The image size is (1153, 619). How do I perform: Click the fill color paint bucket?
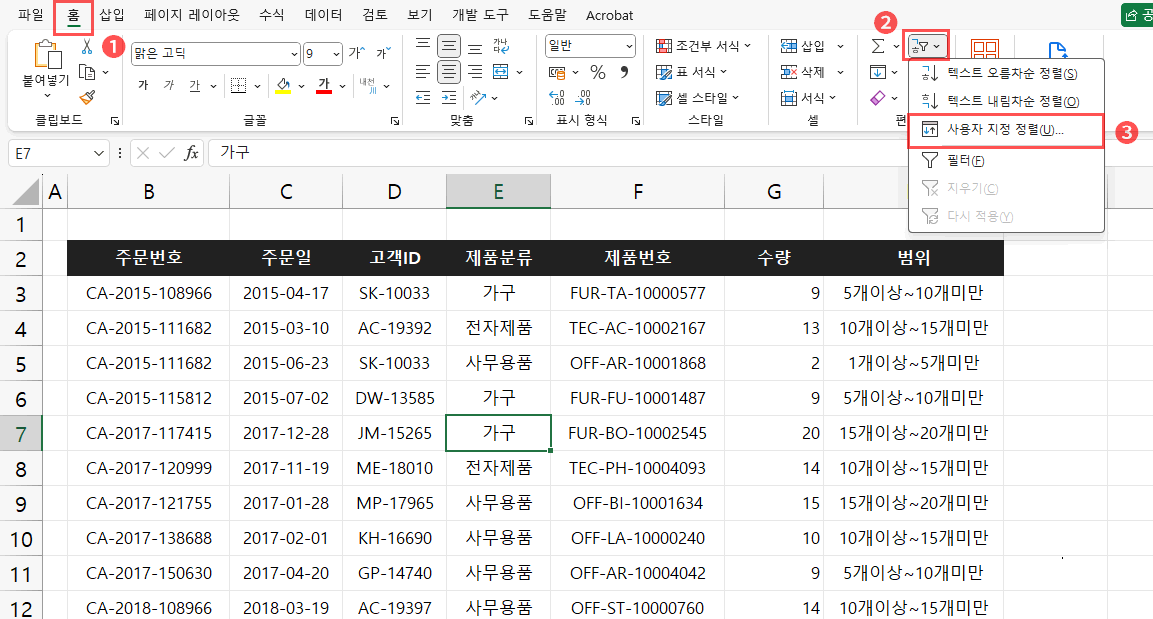point(283,86)
